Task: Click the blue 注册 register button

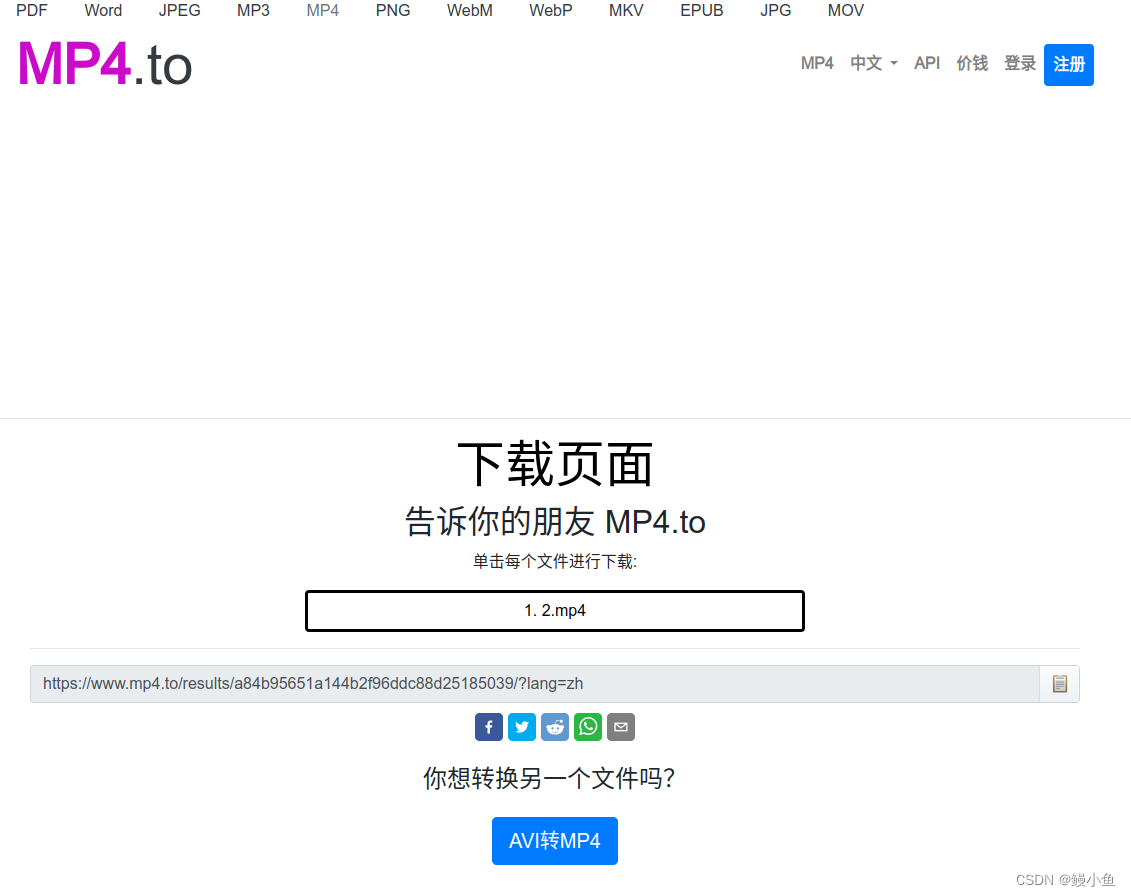Action: tap(1068, 65)
